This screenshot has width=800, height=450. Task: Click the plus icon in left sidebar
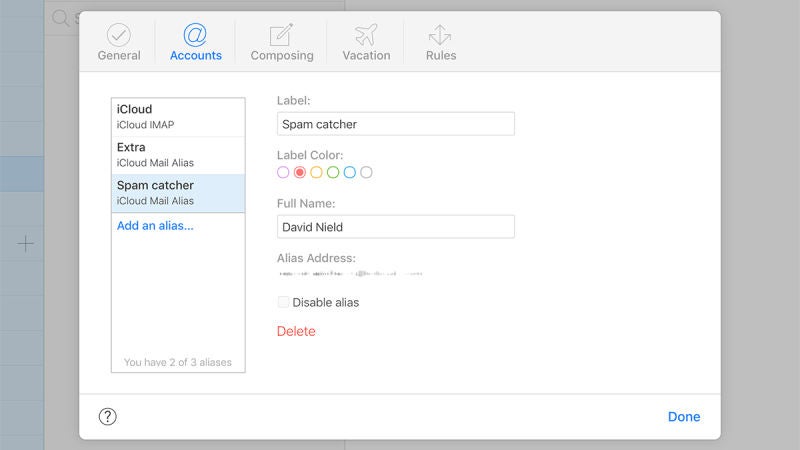coord(26,243)
